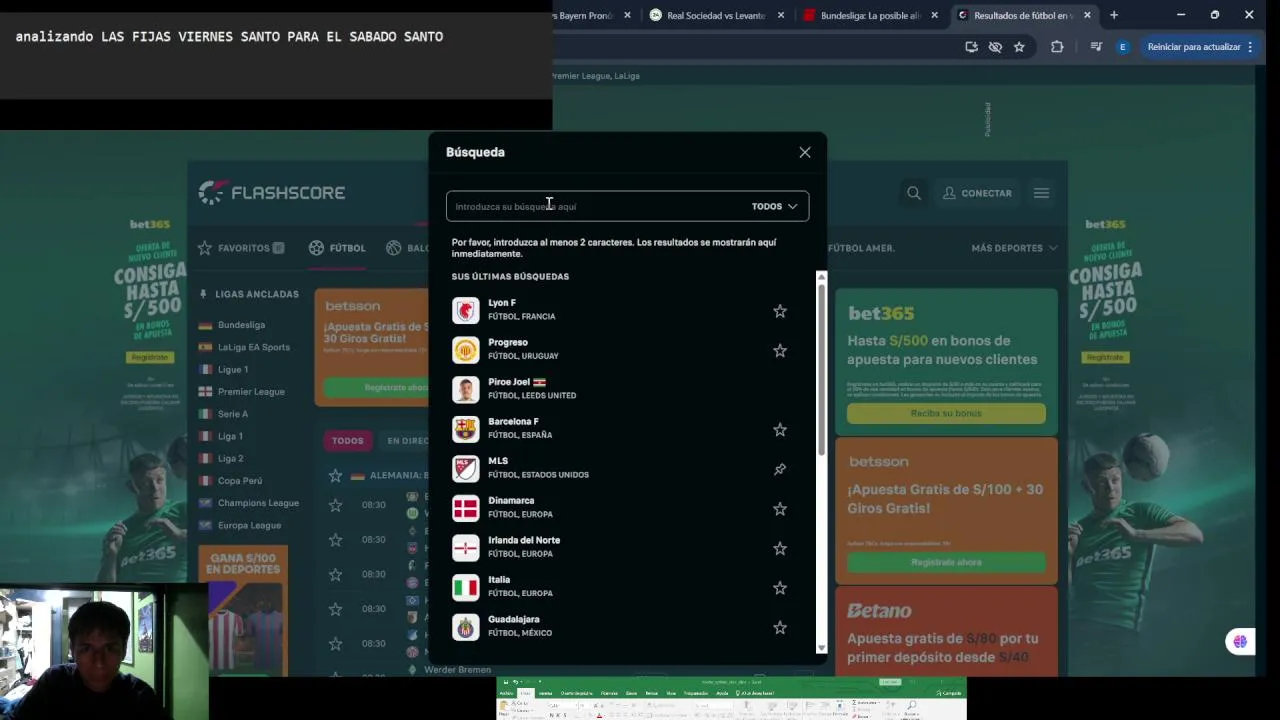The image size is (1280, 720).
Task: Toggle the star for Progreso
Action: 780,350
